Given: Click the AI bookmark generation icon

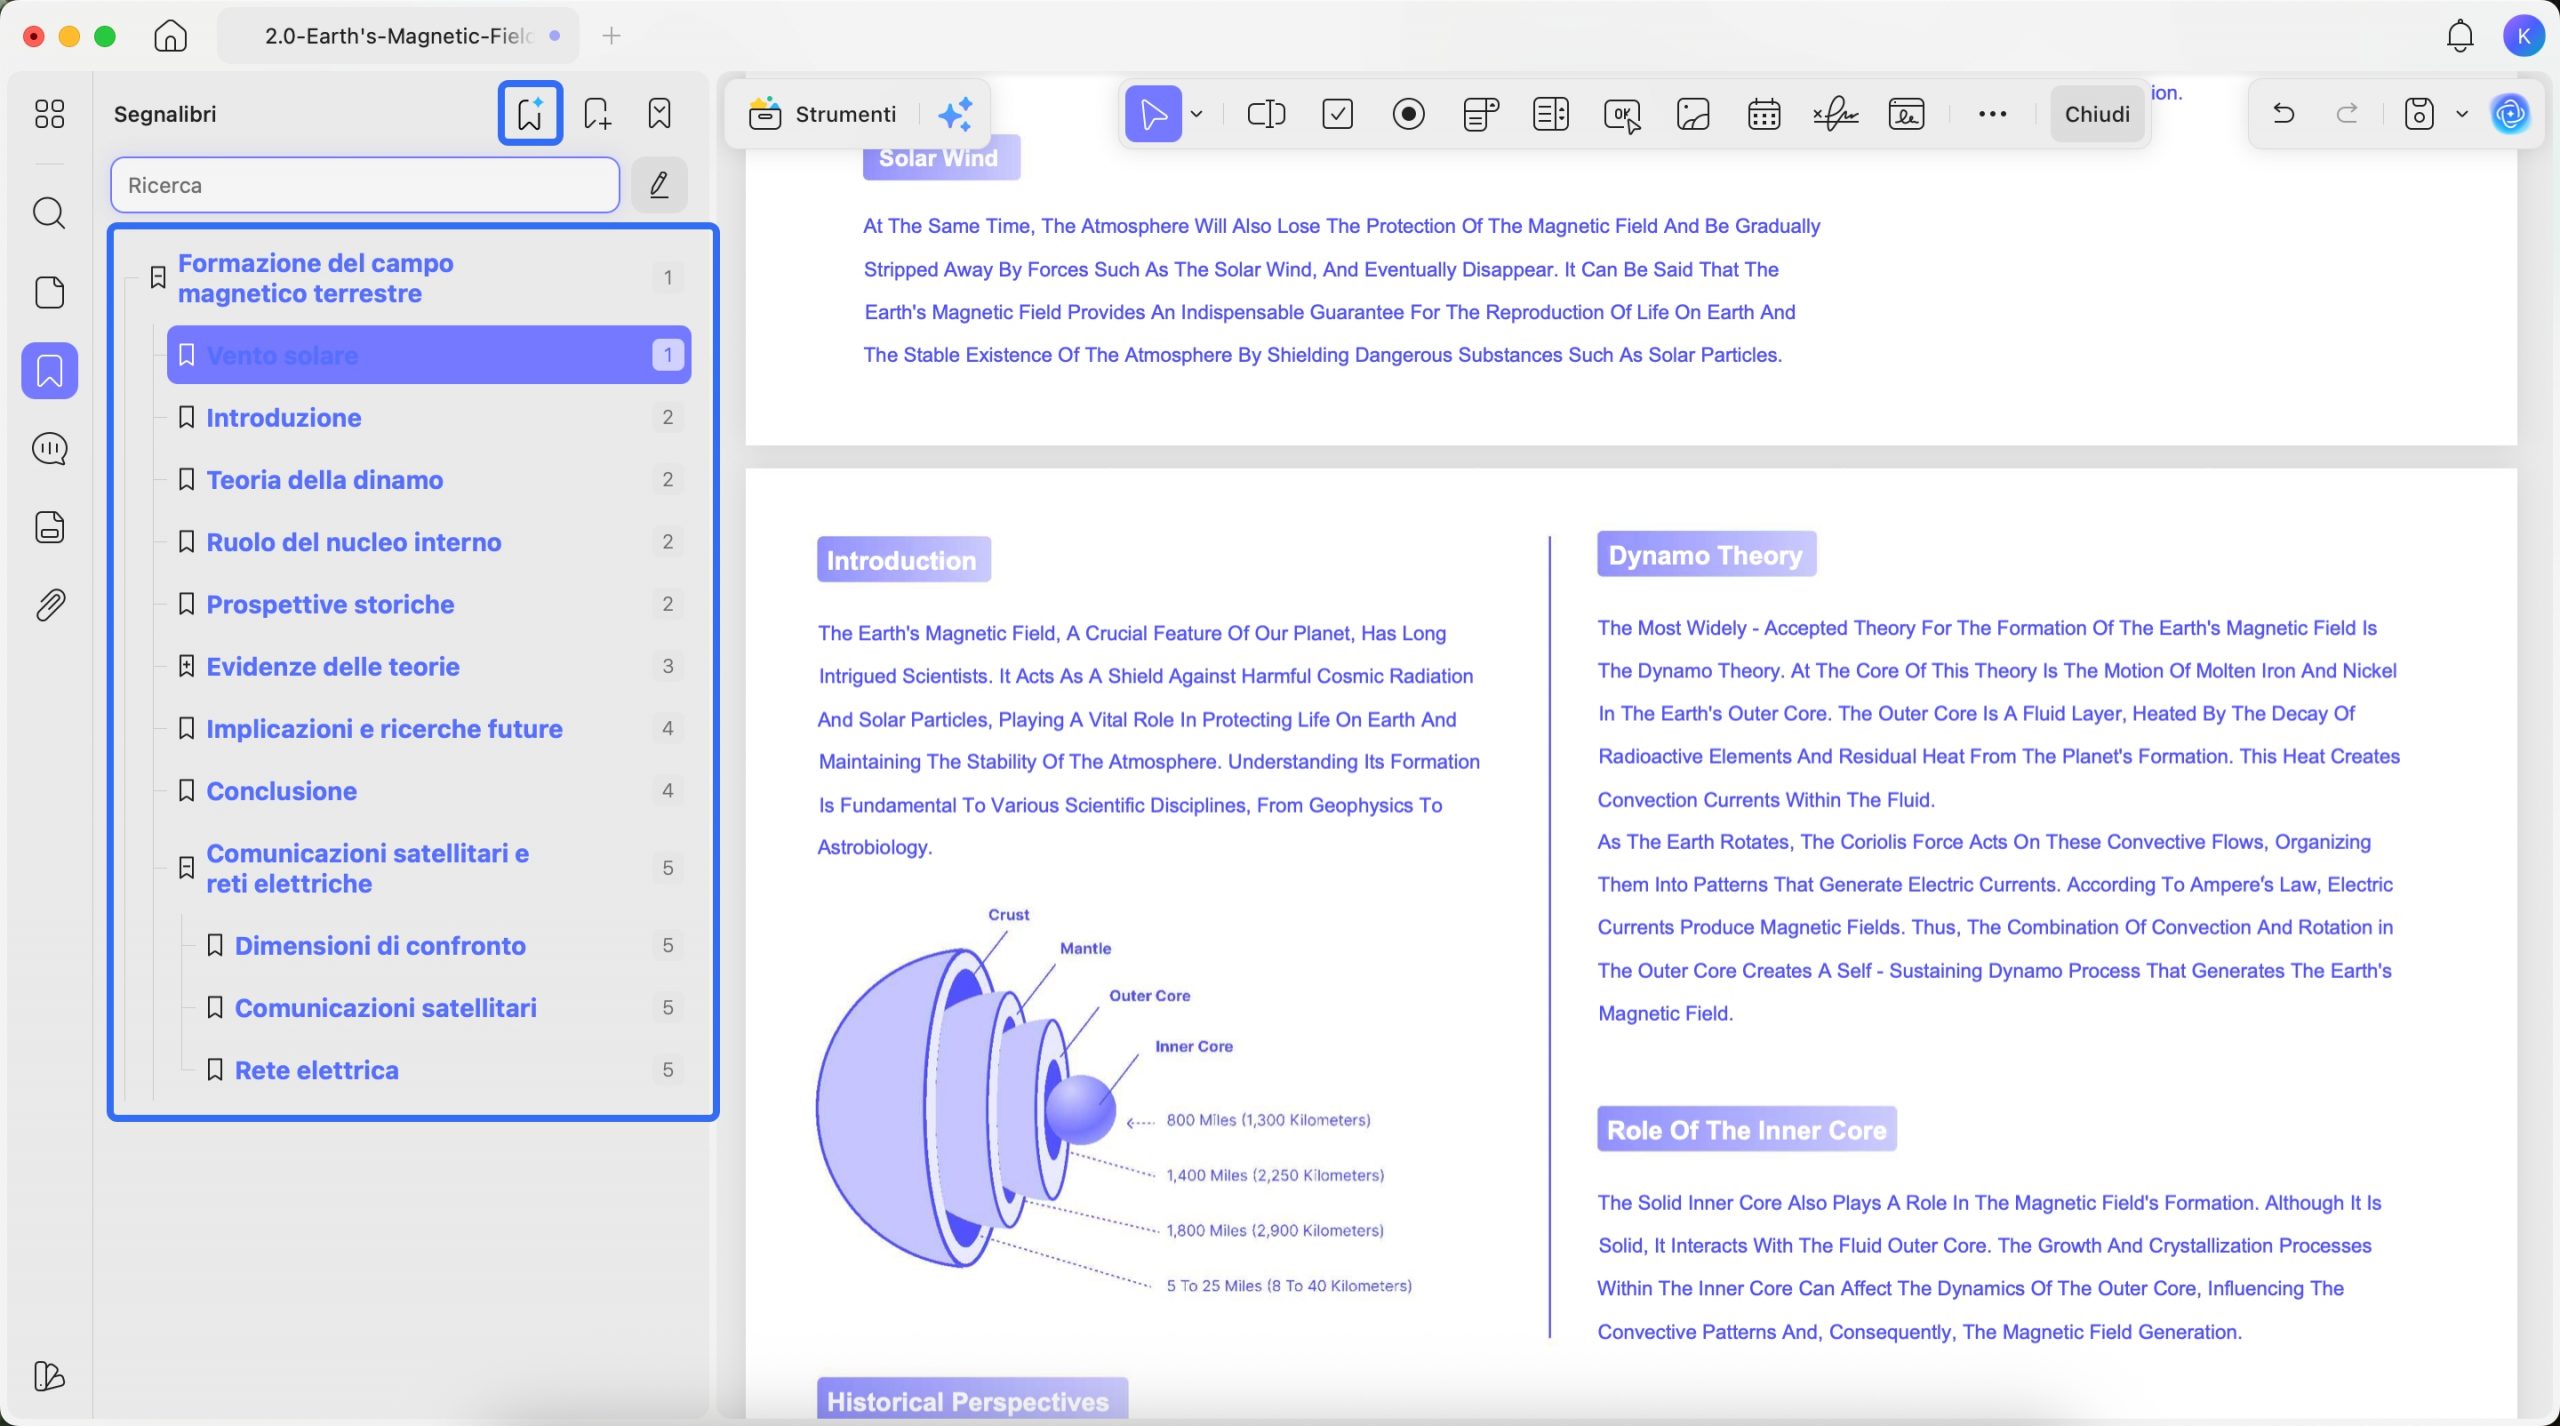Looking at the screenshot, I should (x=530, y=113).
